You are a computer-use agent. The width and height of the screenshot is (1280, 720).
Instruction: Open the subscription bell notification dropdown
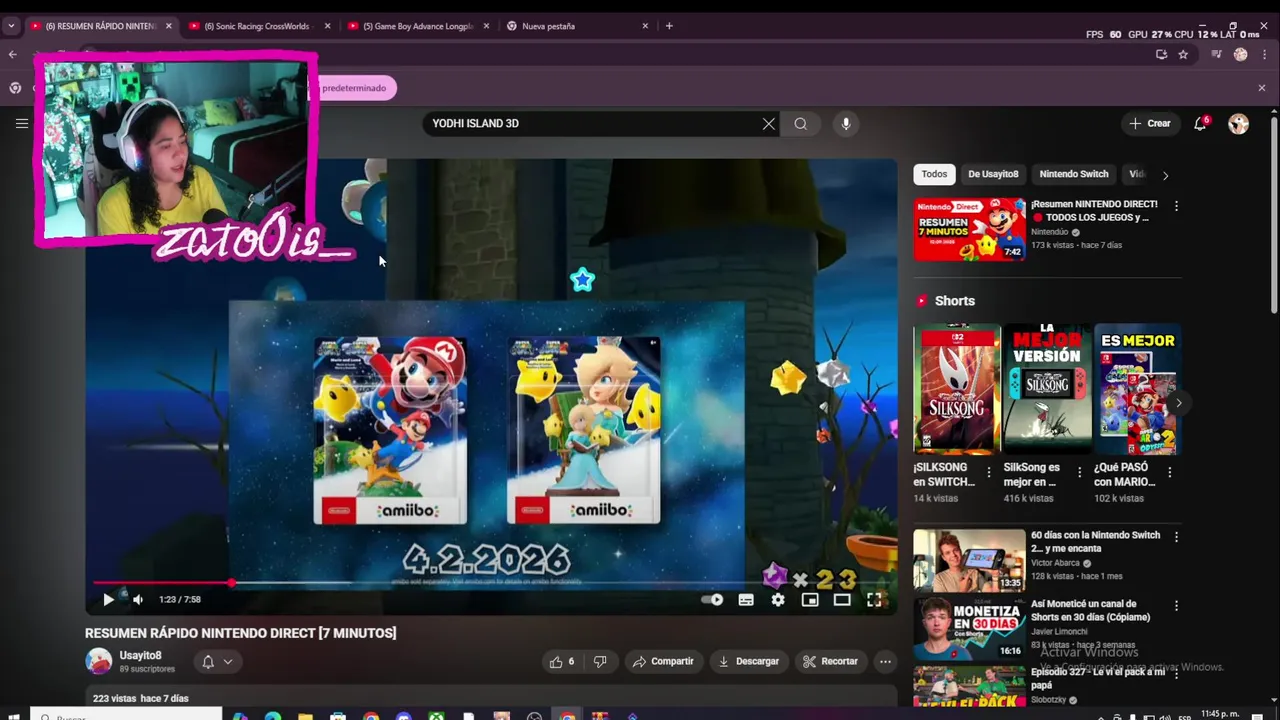[217, 661]
